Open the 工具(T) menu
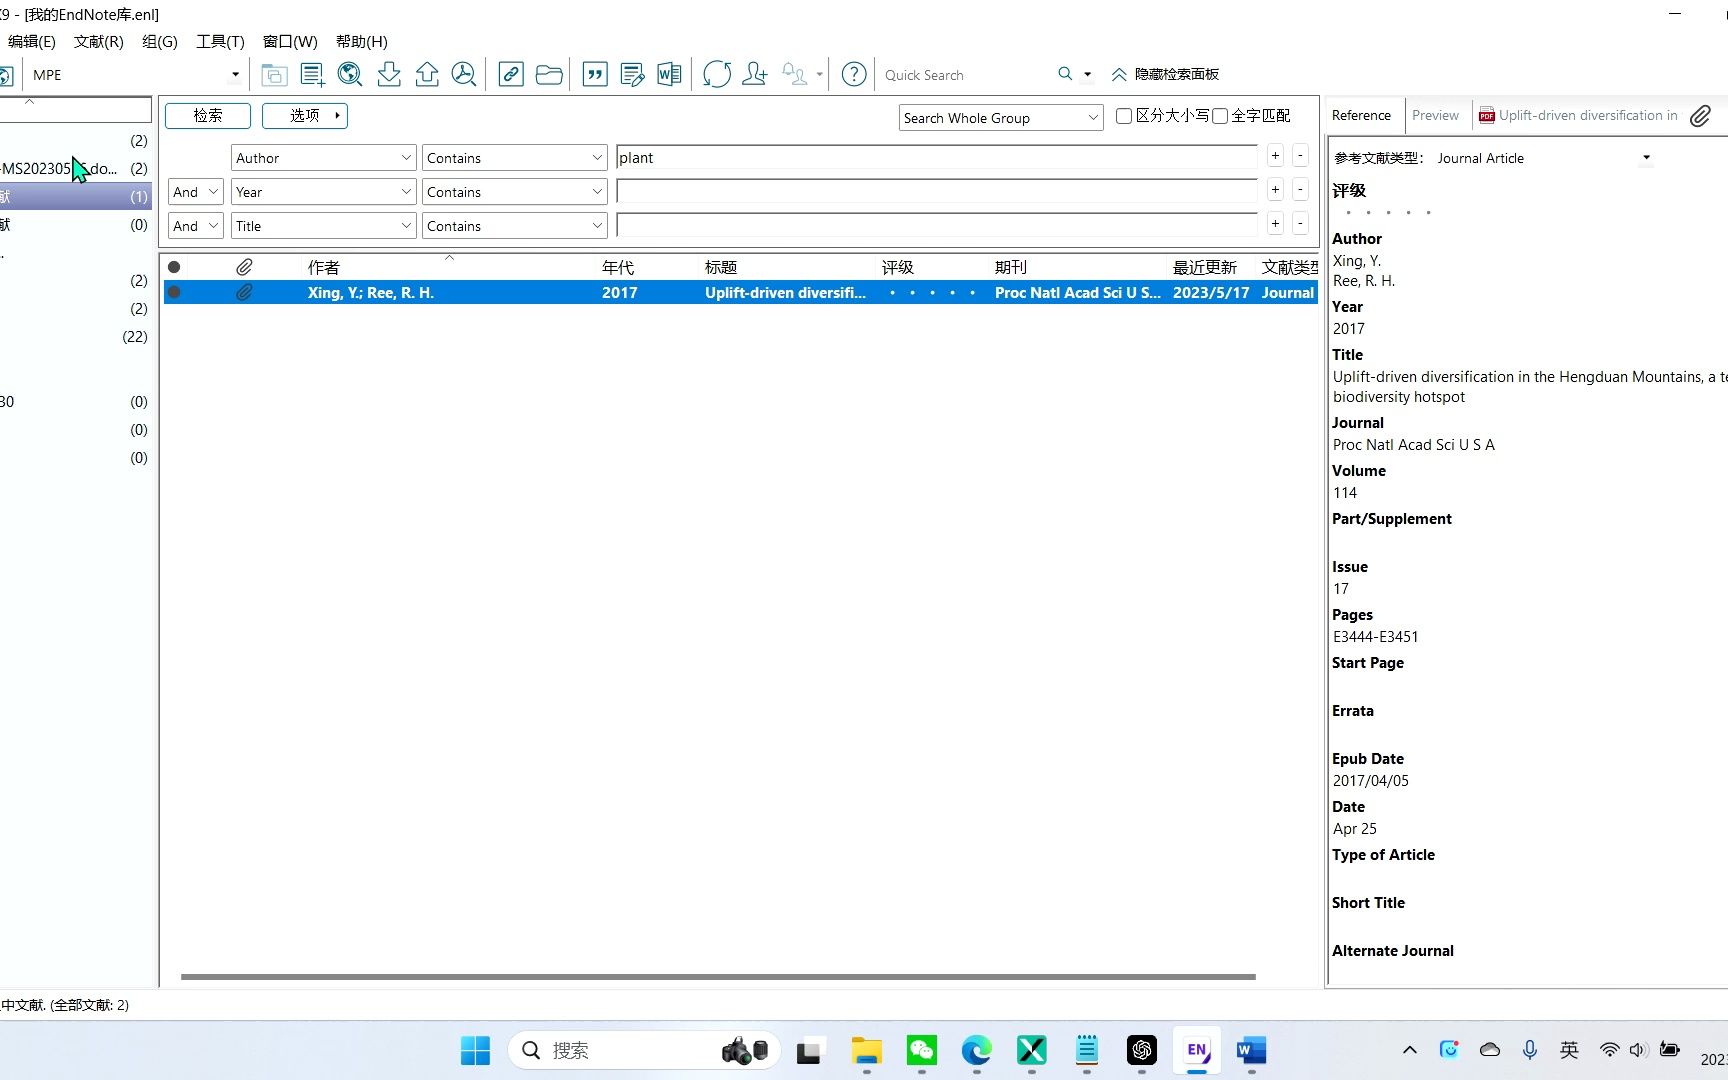Screen dimensions: 1728x1080 coord(220,41)
